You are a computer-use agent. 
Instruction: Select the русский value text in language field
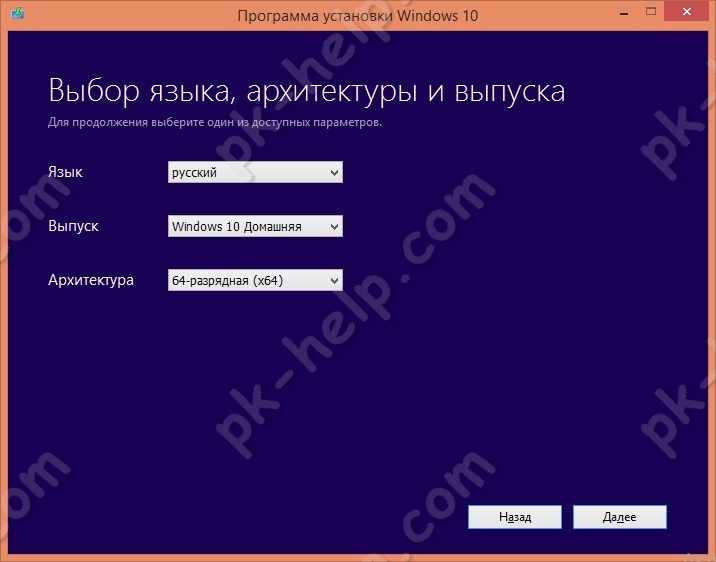click(x=194, y=173)
